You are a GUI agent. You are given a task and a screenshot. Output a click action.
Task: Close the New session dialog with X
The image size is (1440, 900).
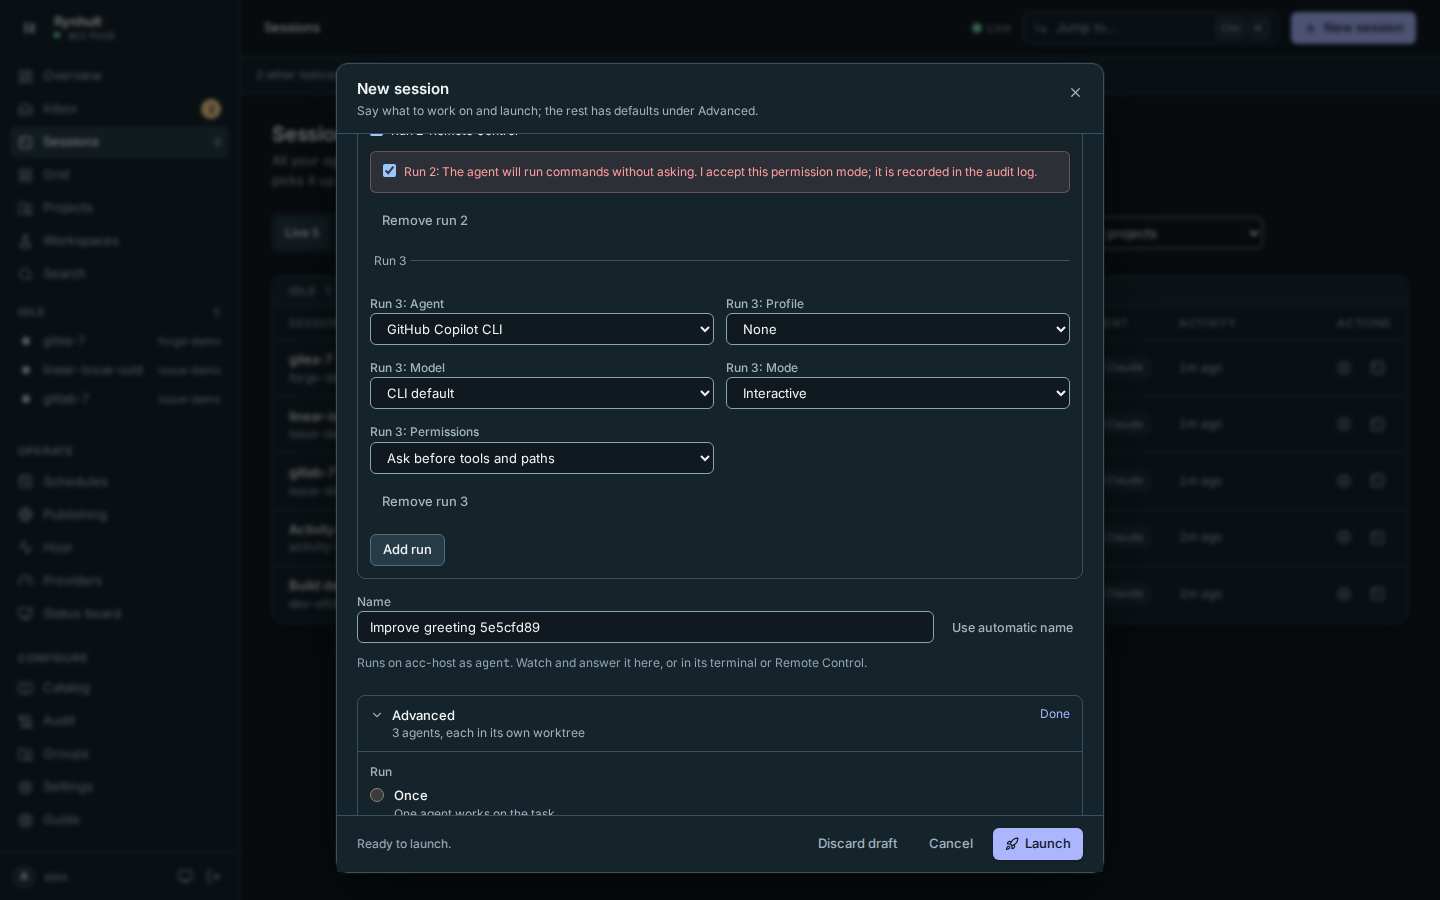(x=1075, y=93)
